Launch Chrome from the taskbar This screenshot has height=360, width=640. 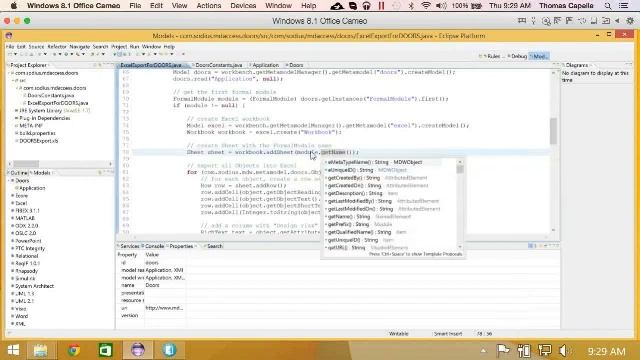tap(74, 350)
